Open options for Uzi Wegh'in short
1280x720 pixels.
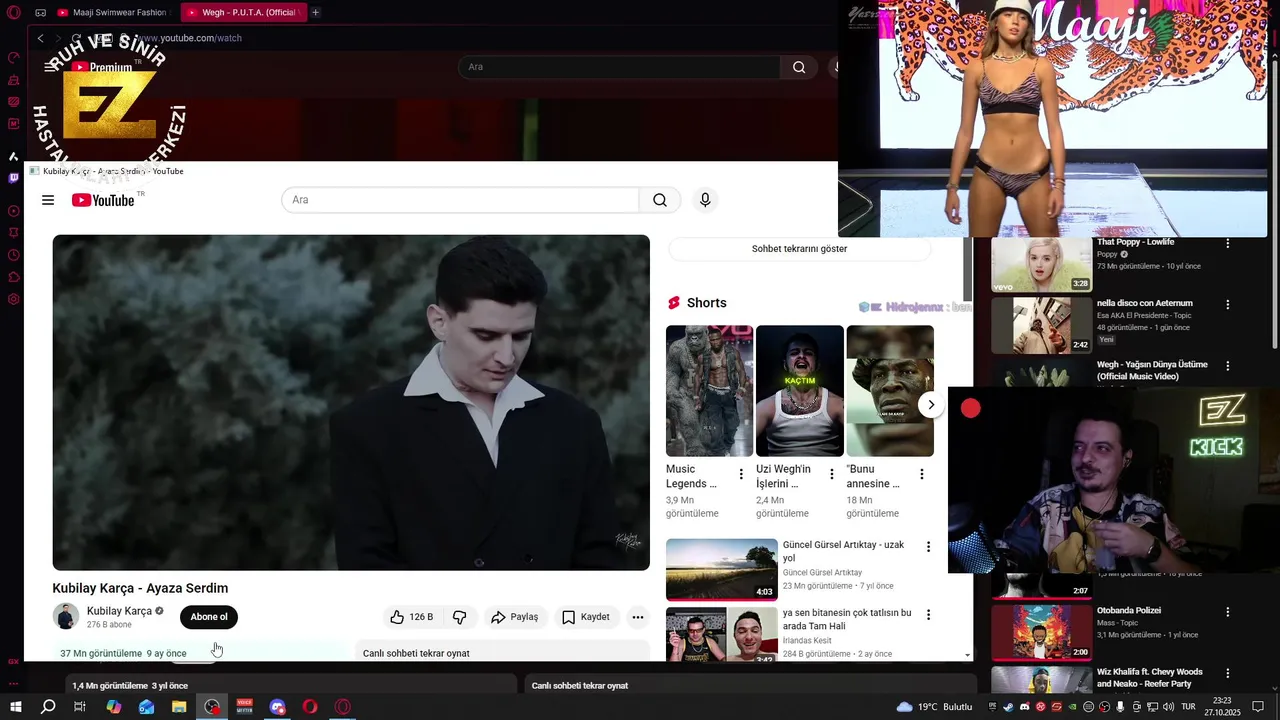831,474
